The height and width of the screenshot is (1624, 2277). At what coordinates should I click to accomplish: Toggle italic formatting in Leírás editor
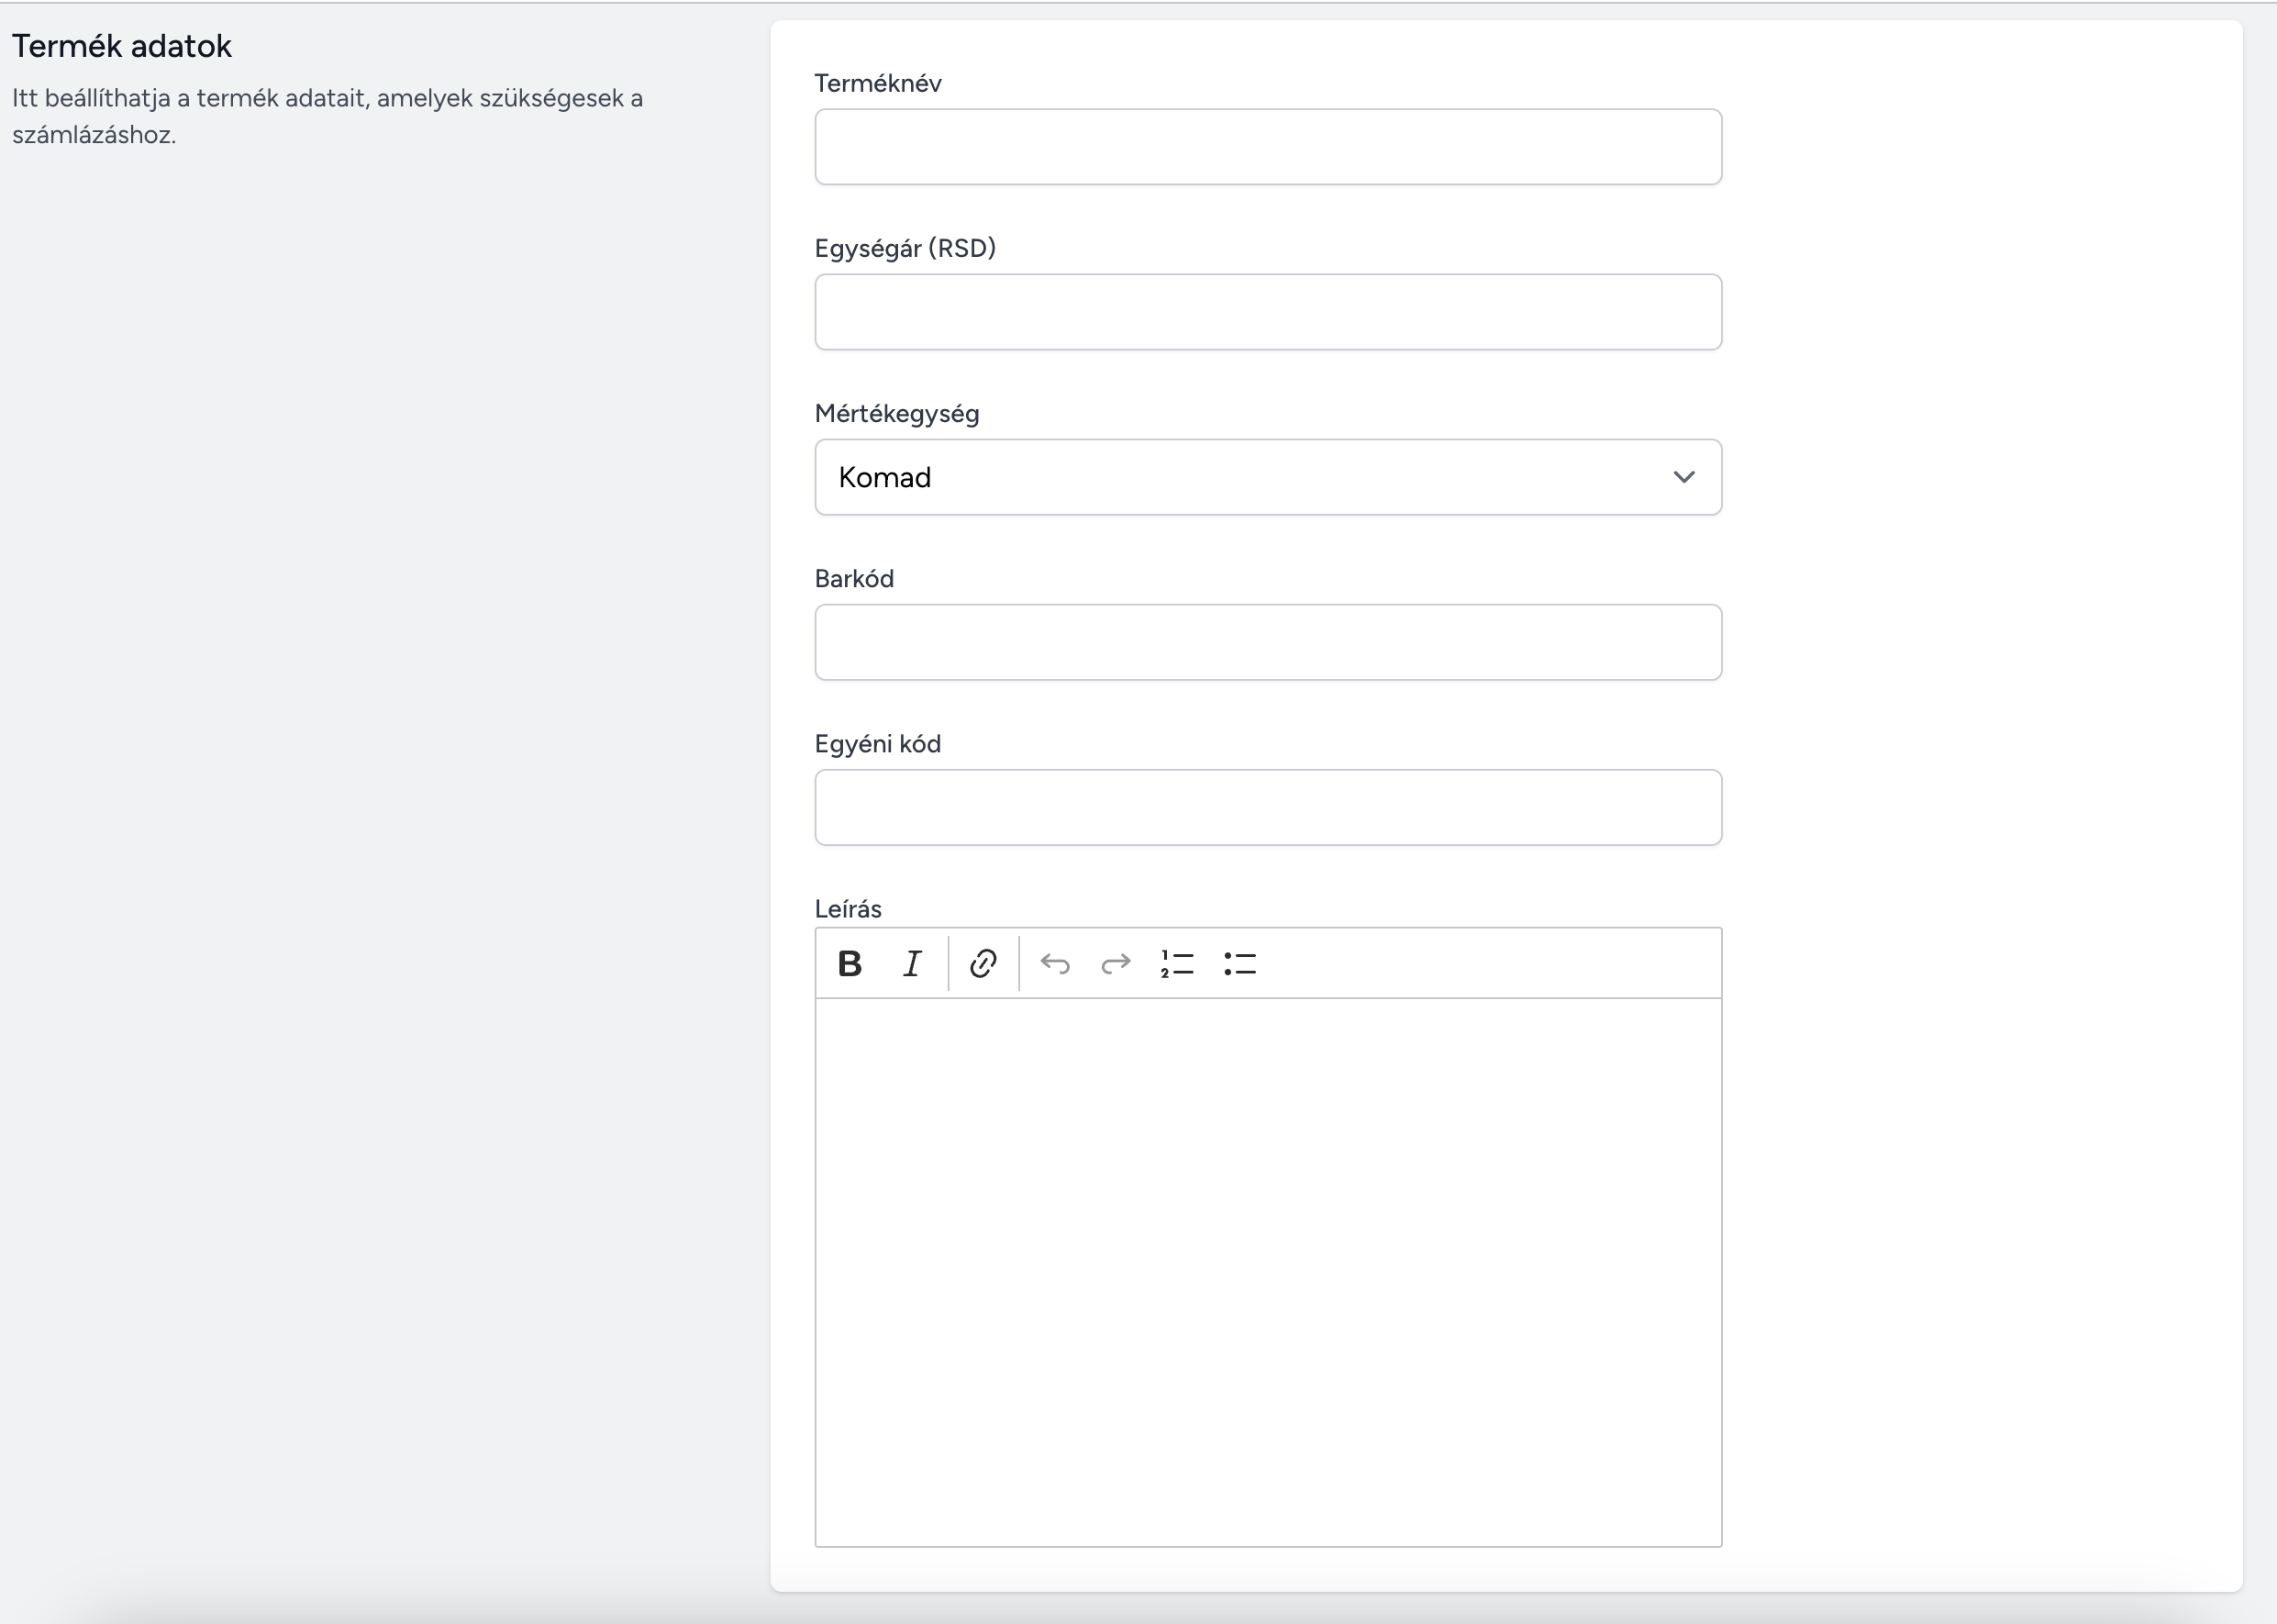pos(912,963)
